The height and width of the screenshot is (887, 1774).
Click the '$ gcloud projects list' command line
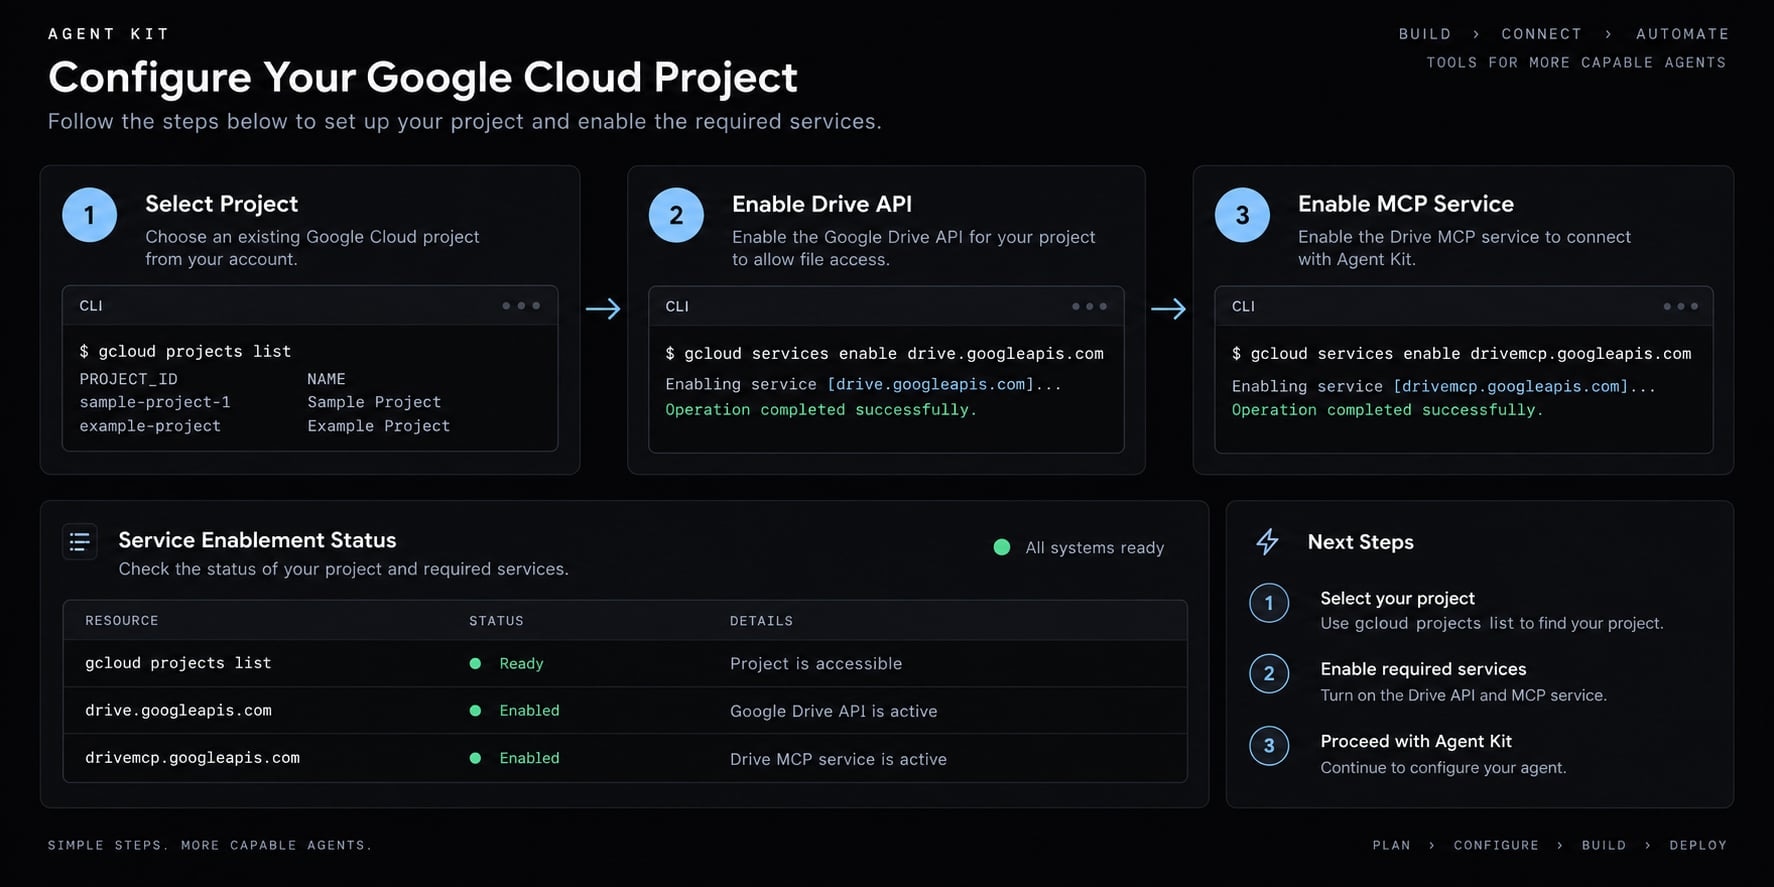click(x=185, y=352)
